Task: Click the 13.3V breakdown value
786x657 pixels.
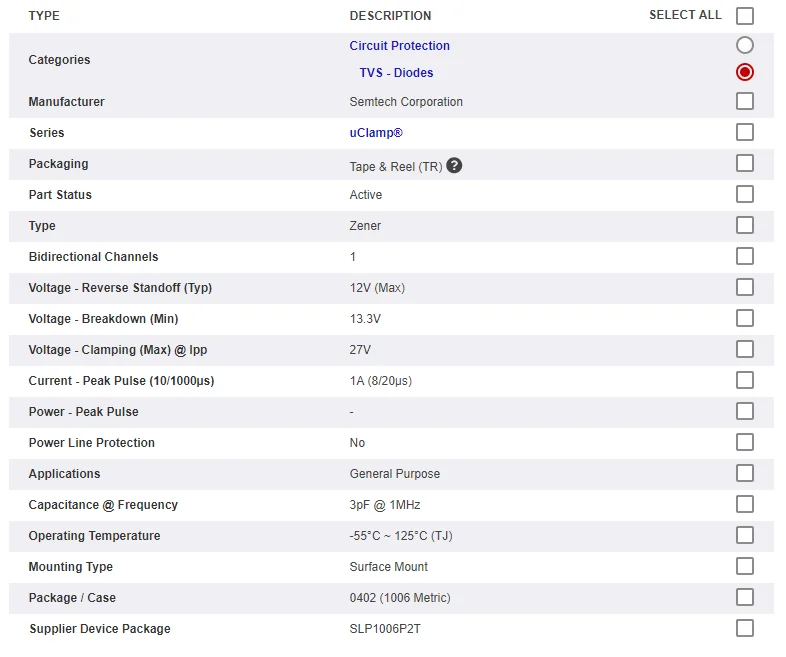Action: pyautogui.click(x=365, y=319)
